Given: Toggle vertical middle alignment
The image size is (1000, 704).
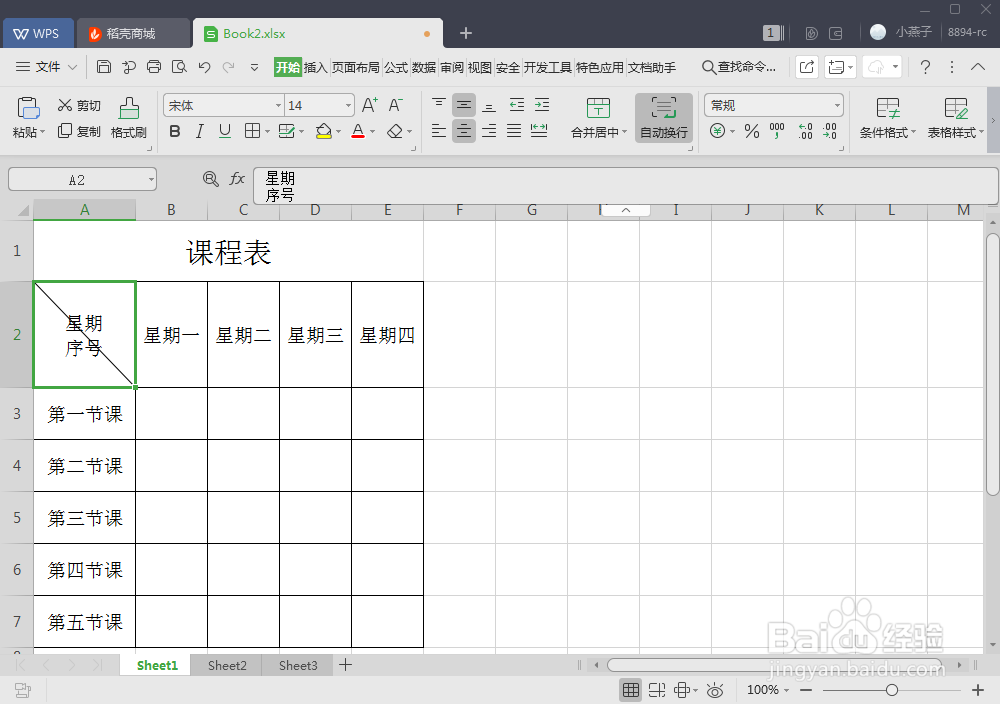Looking at the screenshot, I should click(464, 105).
